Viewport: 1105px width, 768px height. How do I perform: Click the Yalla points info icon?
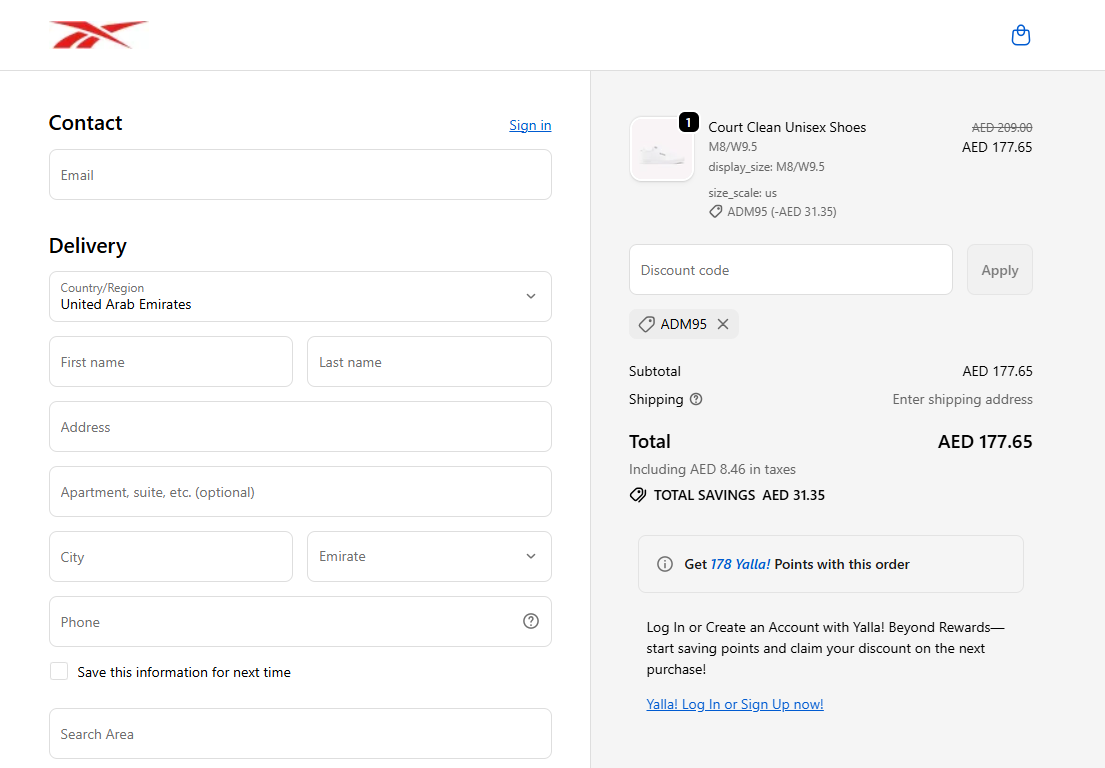665,564
